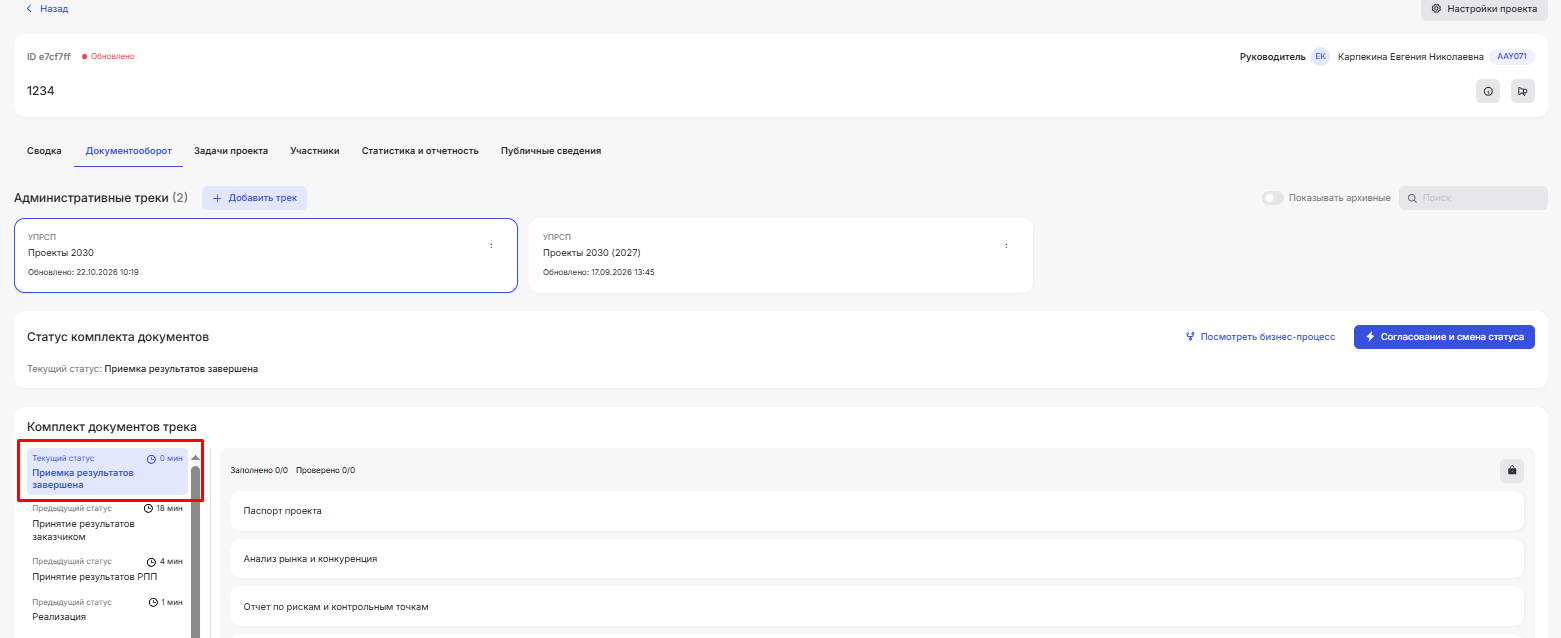
Task: Expand Анализ рынка и конкуренция document
Action: click(x=877, y=559)
